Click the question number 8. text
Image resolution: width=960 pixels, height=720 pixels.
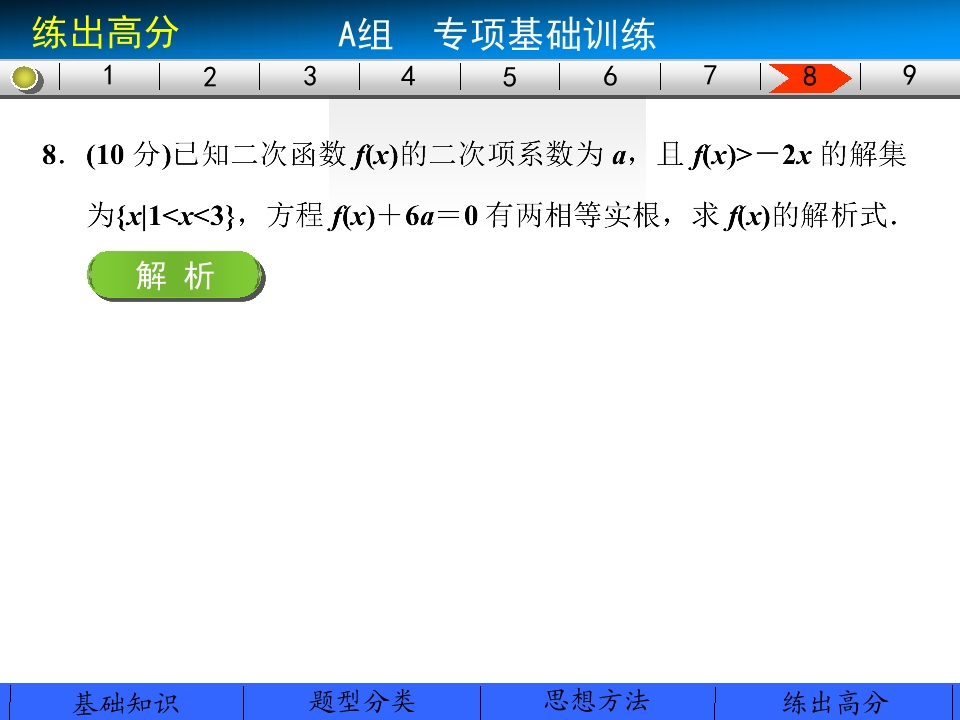[53, 155]
